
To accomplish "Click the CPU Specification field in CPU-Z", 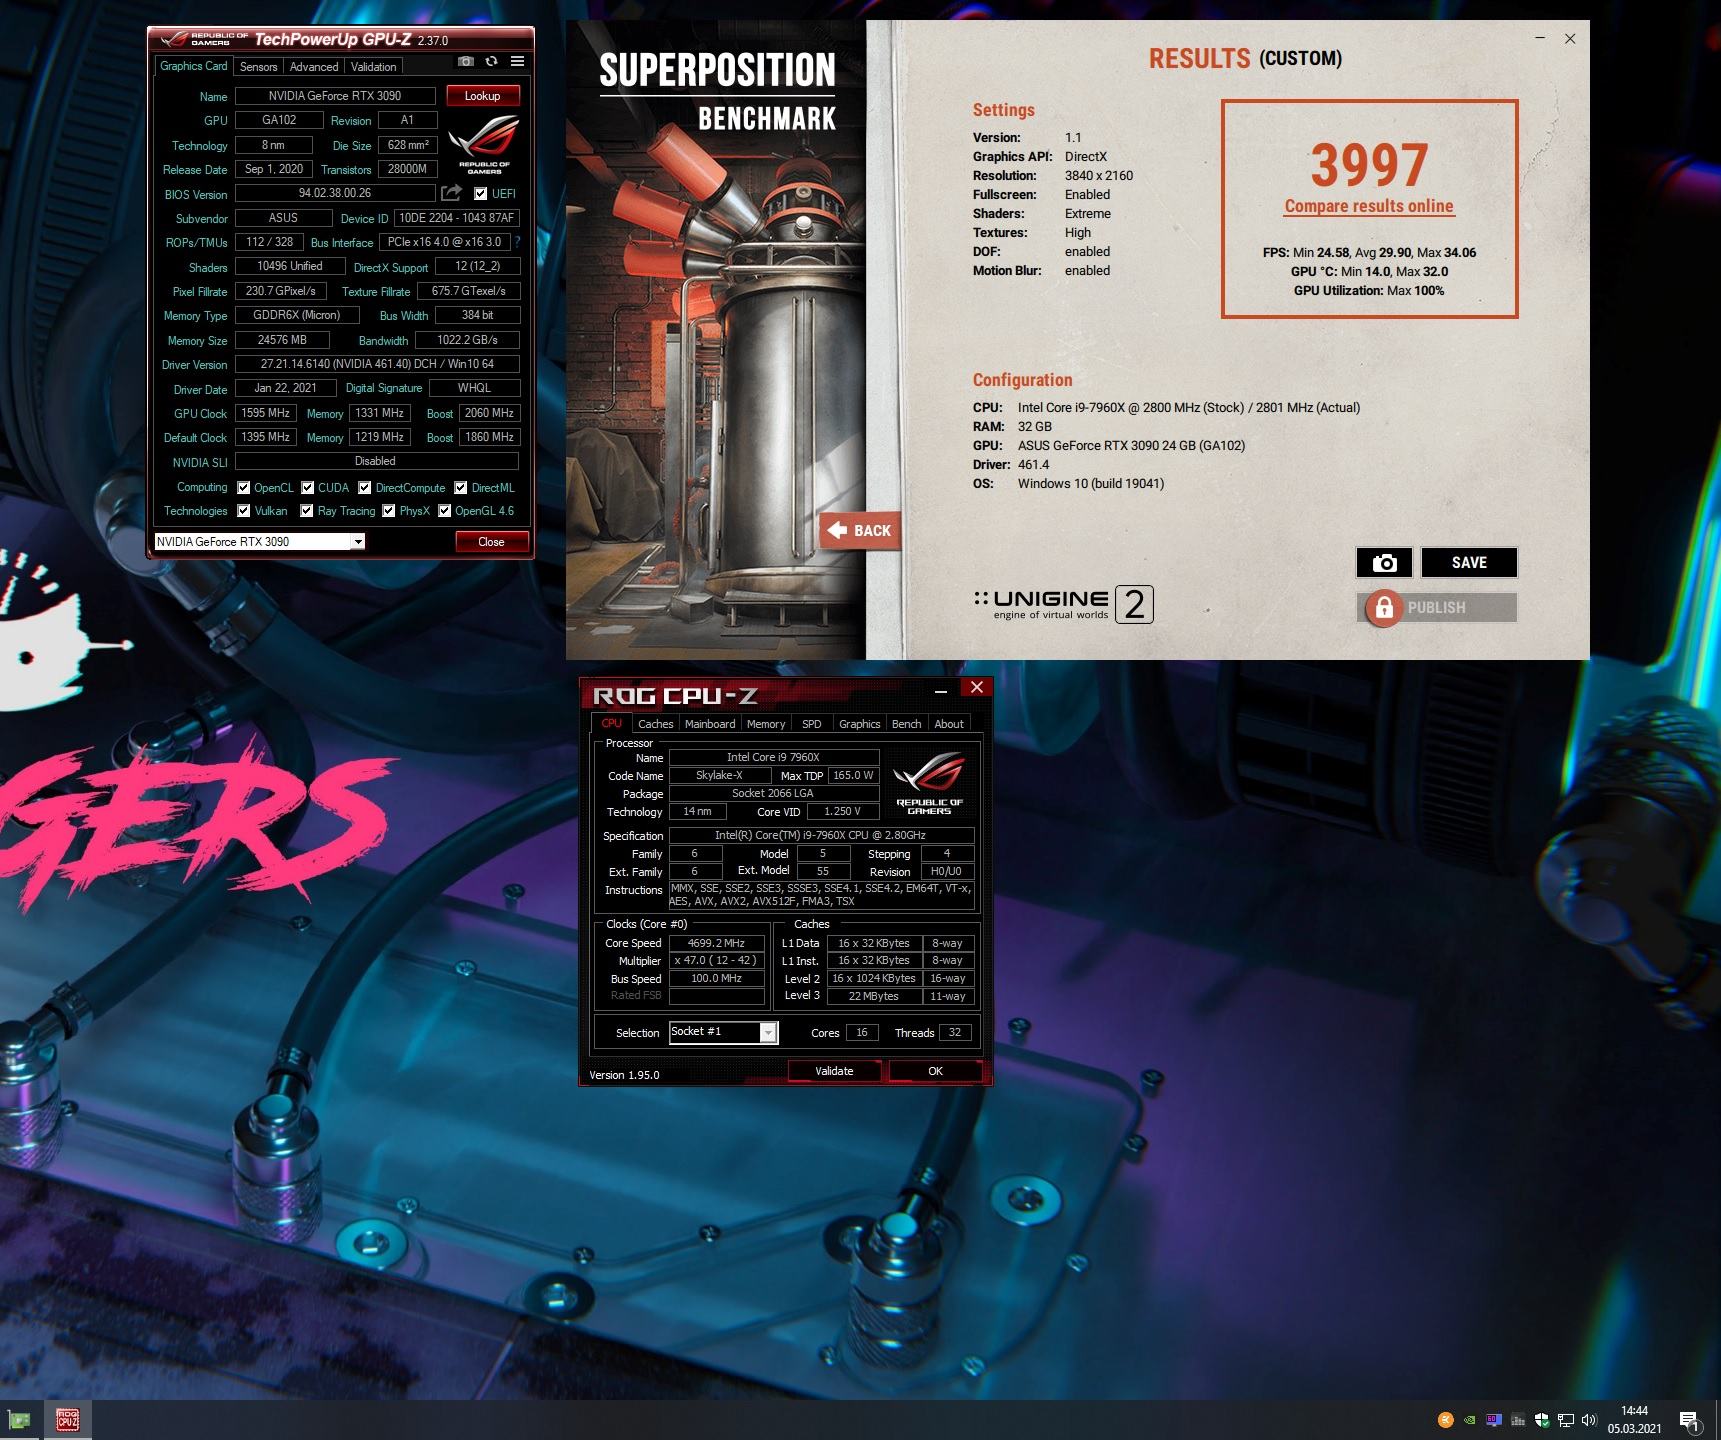I will pos(821,835).
